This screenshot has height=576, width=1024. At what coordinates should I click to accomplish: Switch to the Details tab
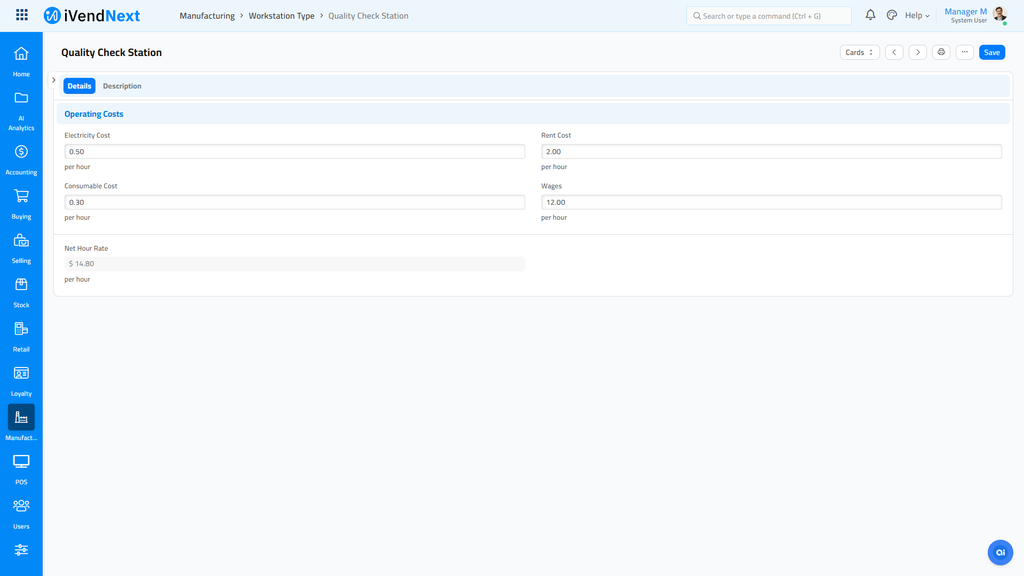pos(79,86)
